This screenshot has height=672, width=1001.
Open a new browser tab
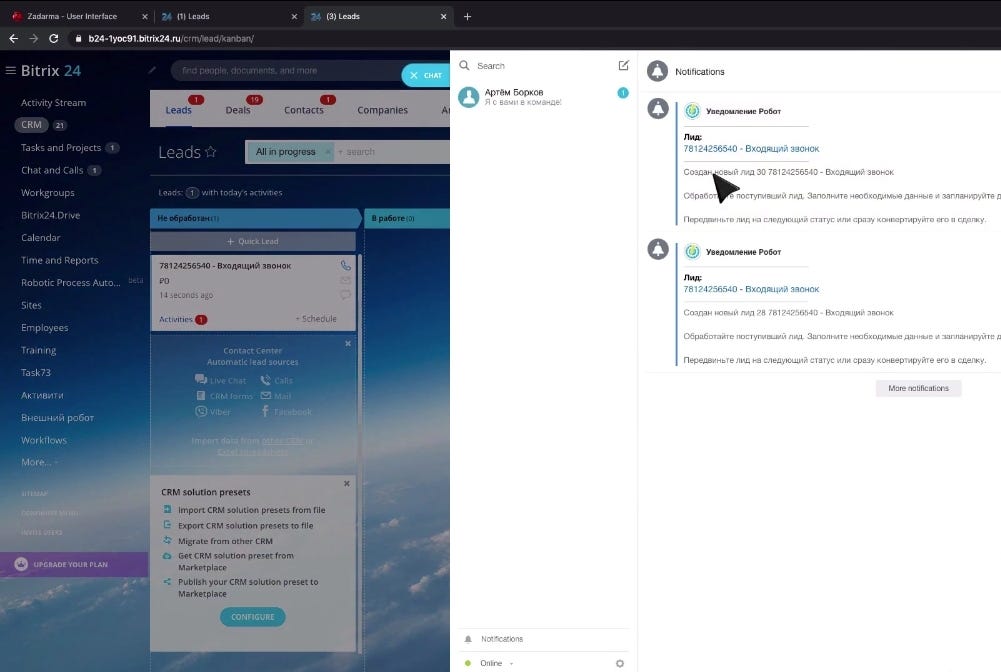[x=467, y=17]
